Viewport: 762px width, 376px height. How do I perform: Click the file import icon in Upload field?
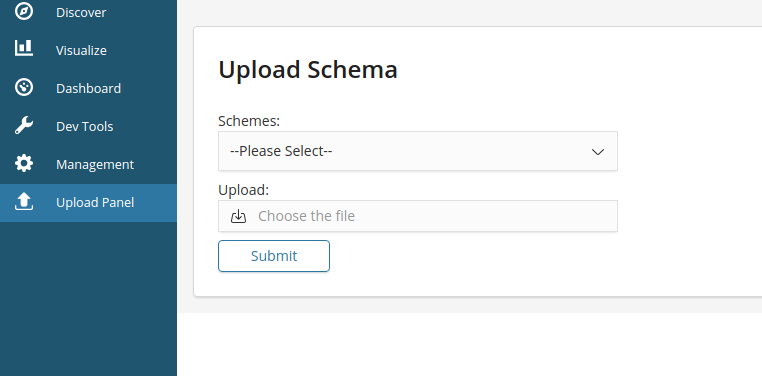click(238, 216)
